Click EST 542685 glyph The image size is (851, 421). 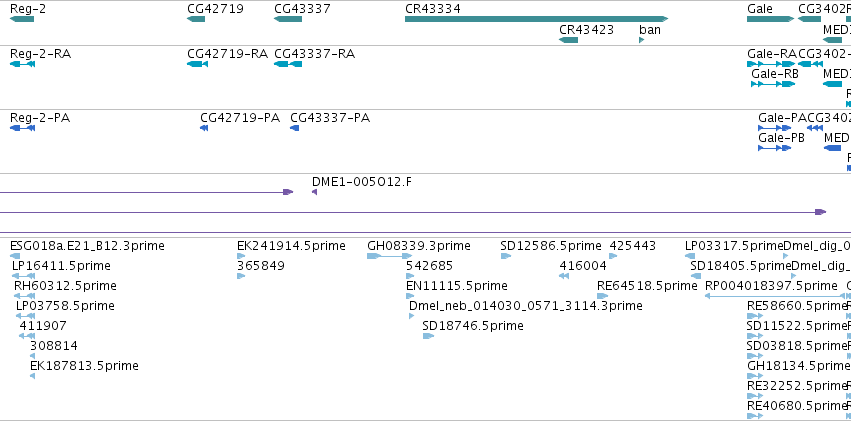pos(410,276)
